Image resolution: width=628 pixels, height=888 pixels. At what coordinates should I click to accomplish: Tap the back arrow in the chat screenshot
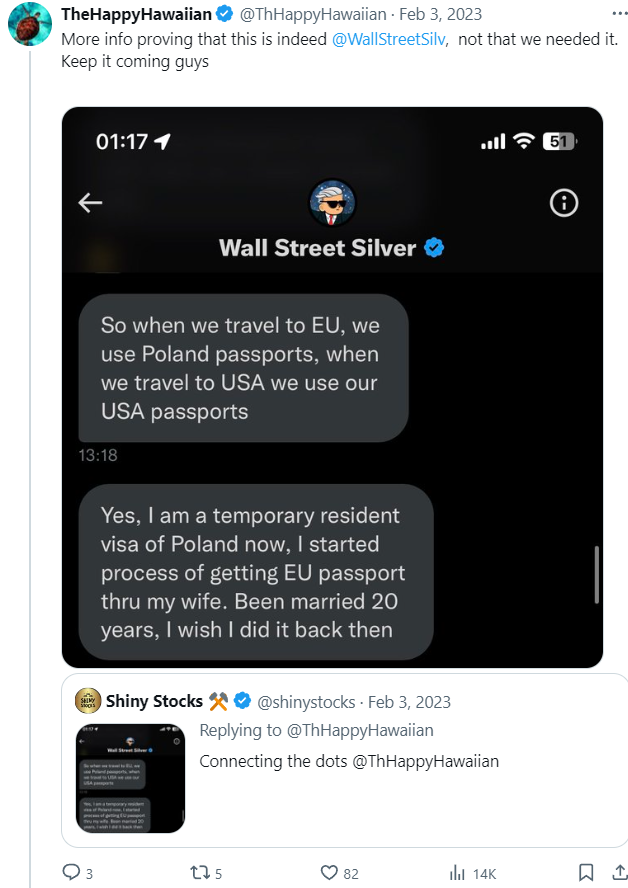(x=91, y=203)
